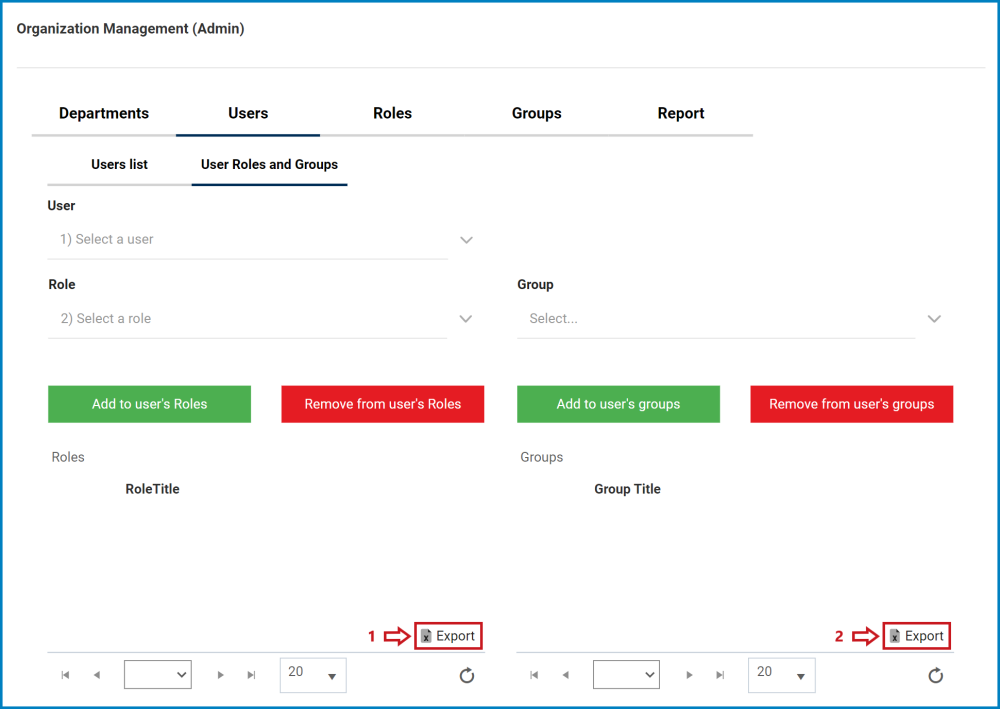Switch to the Departments tab
Viewport: 1000px width, 709px height.
104,113
